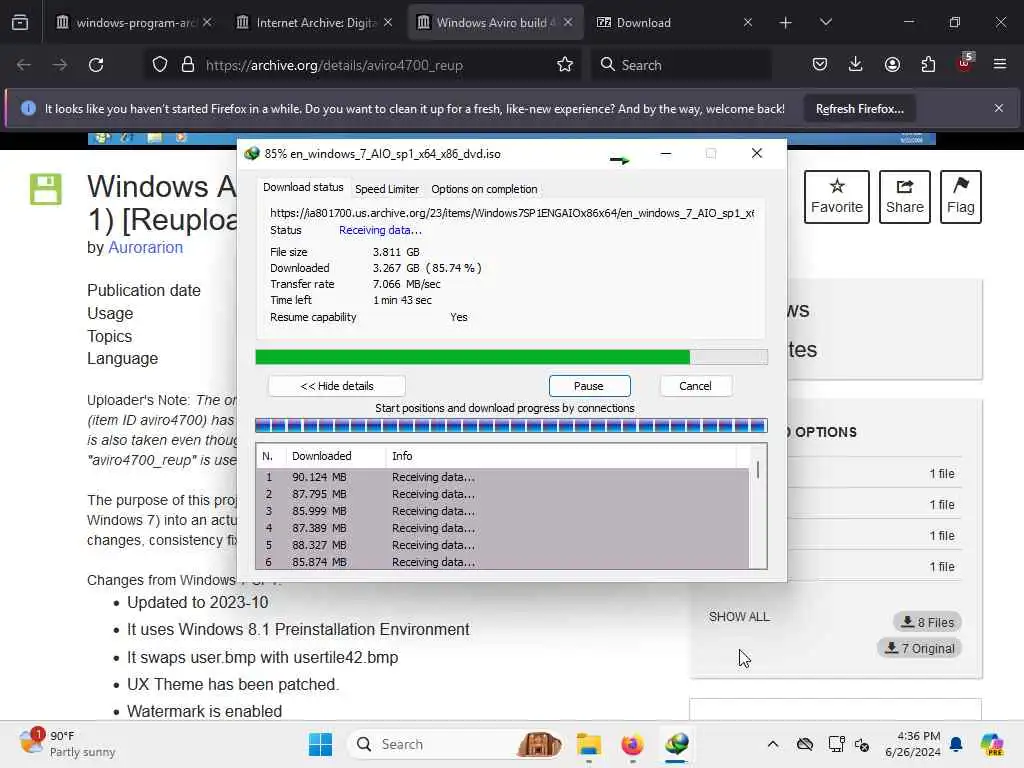
Task: Open extensions puzzle icon
Action: (928, 64)
